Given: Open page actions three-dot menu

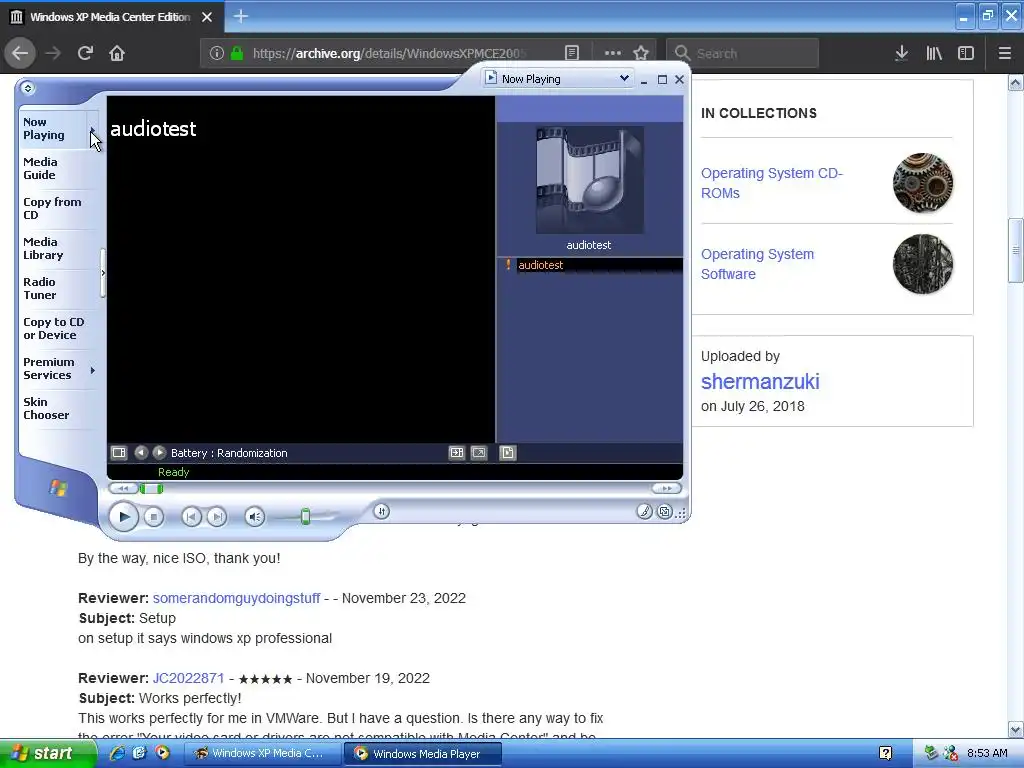Looking at the screenshot, I should point(613,53).
